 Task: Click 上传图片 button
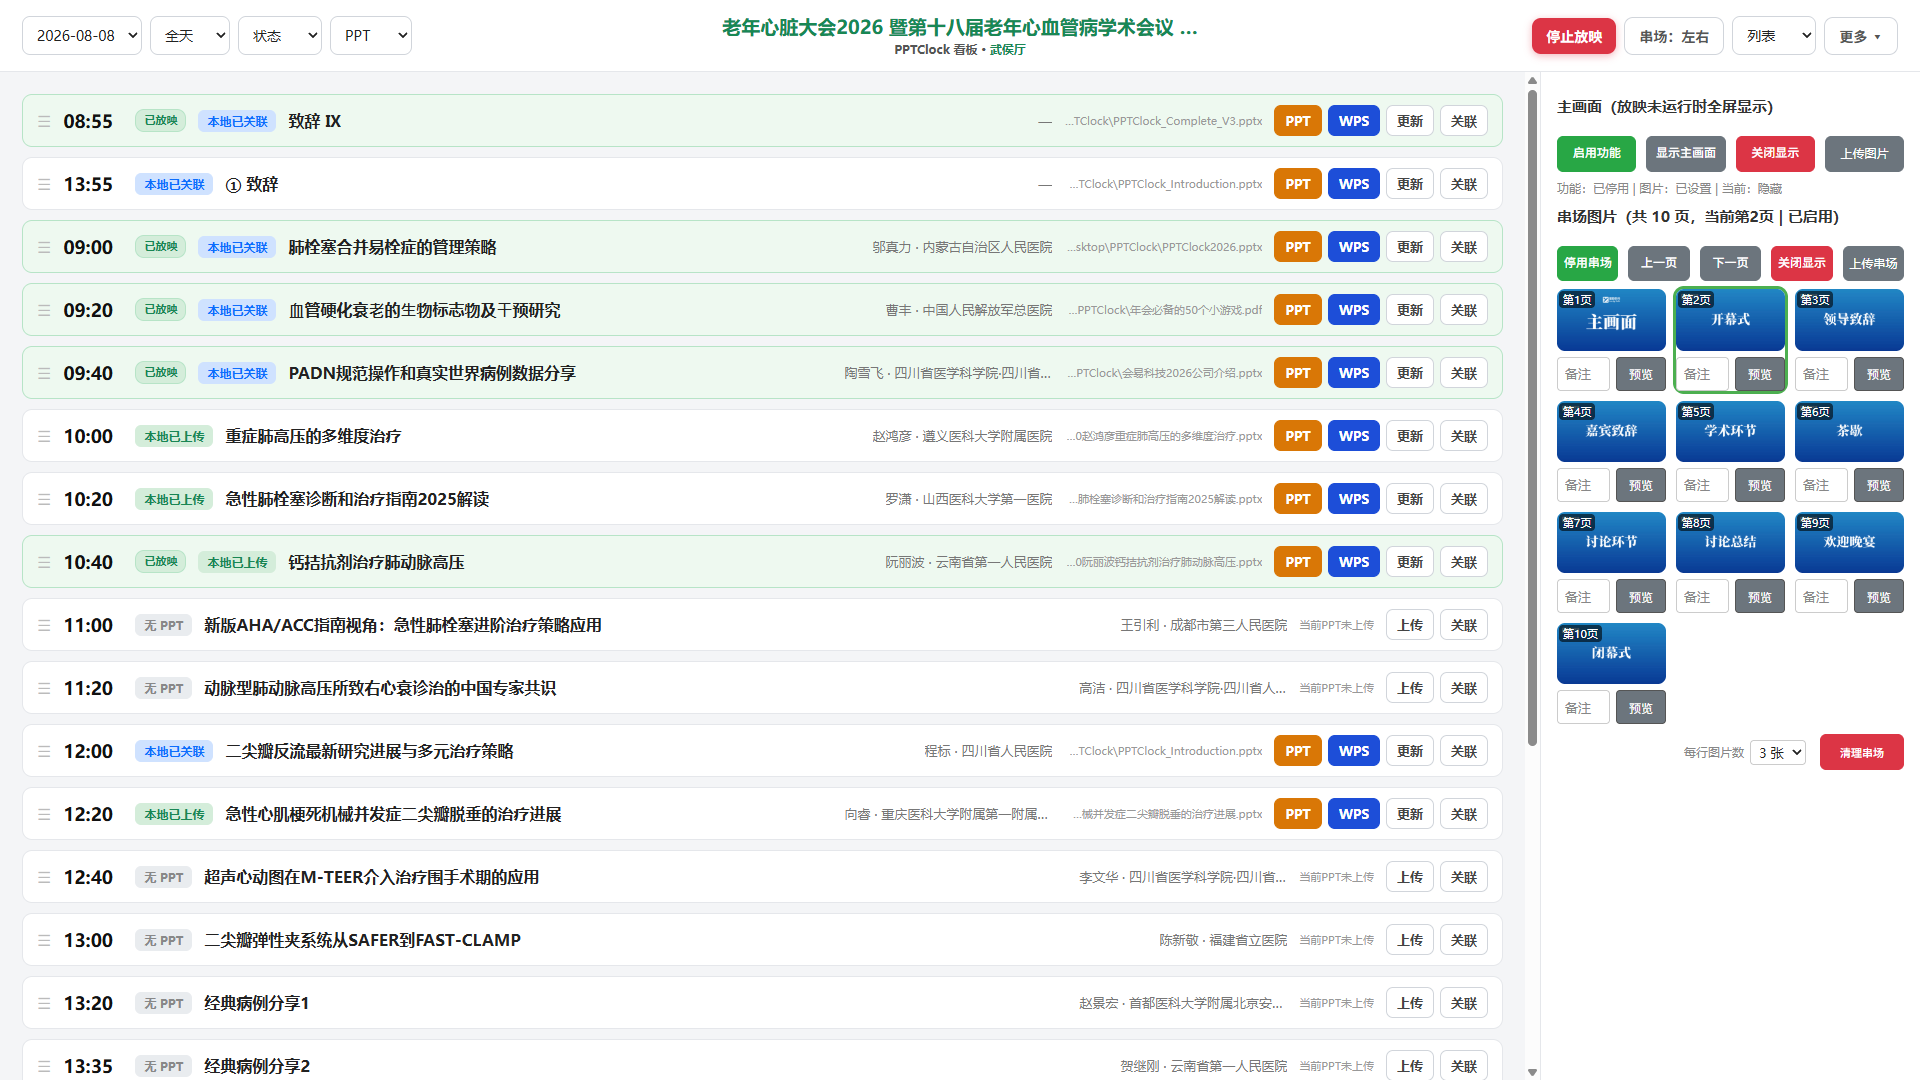[1864, 154]
